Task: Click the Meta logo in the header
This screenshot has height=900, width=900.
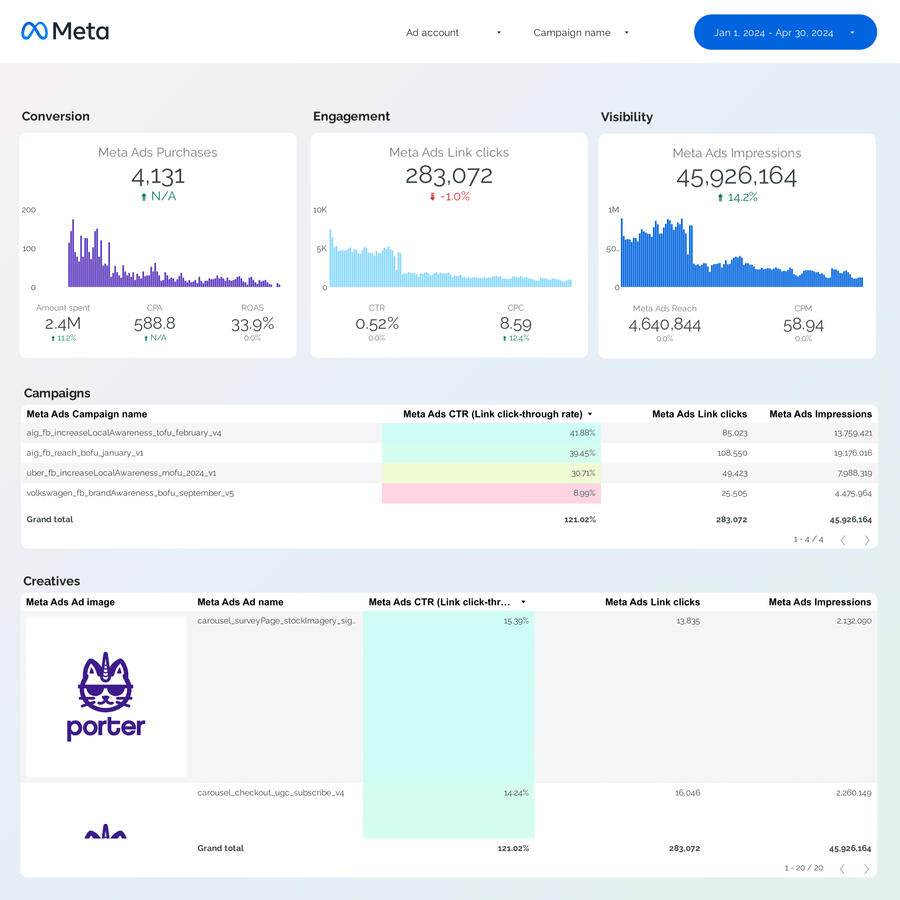Action: 65,32
